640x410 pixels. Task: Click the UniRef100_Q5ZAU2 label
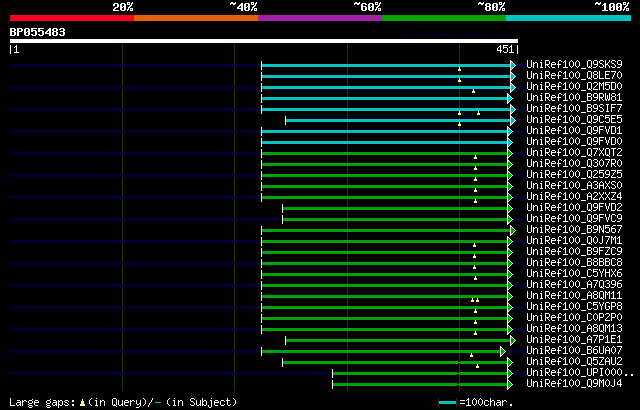point(574,362)
